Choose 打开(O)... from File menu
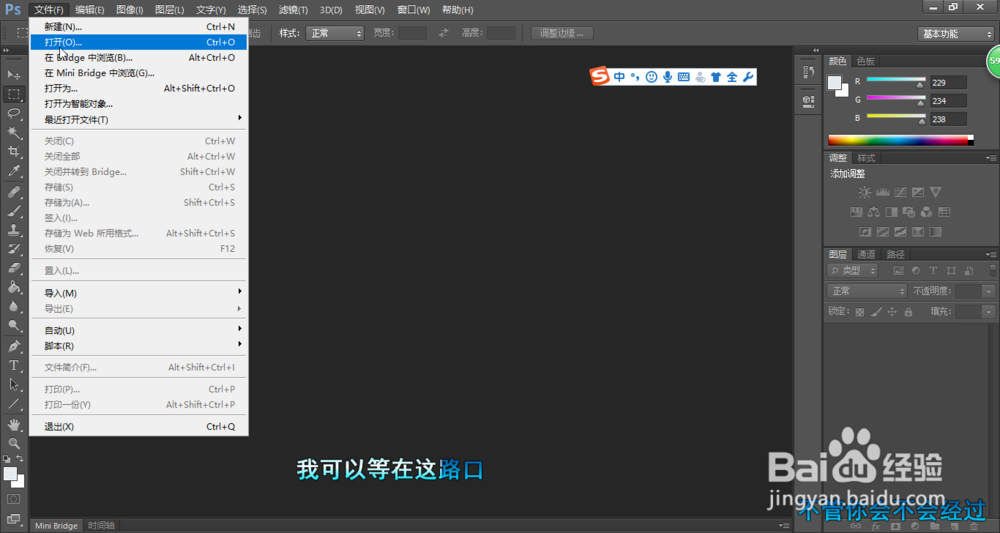 138,42
